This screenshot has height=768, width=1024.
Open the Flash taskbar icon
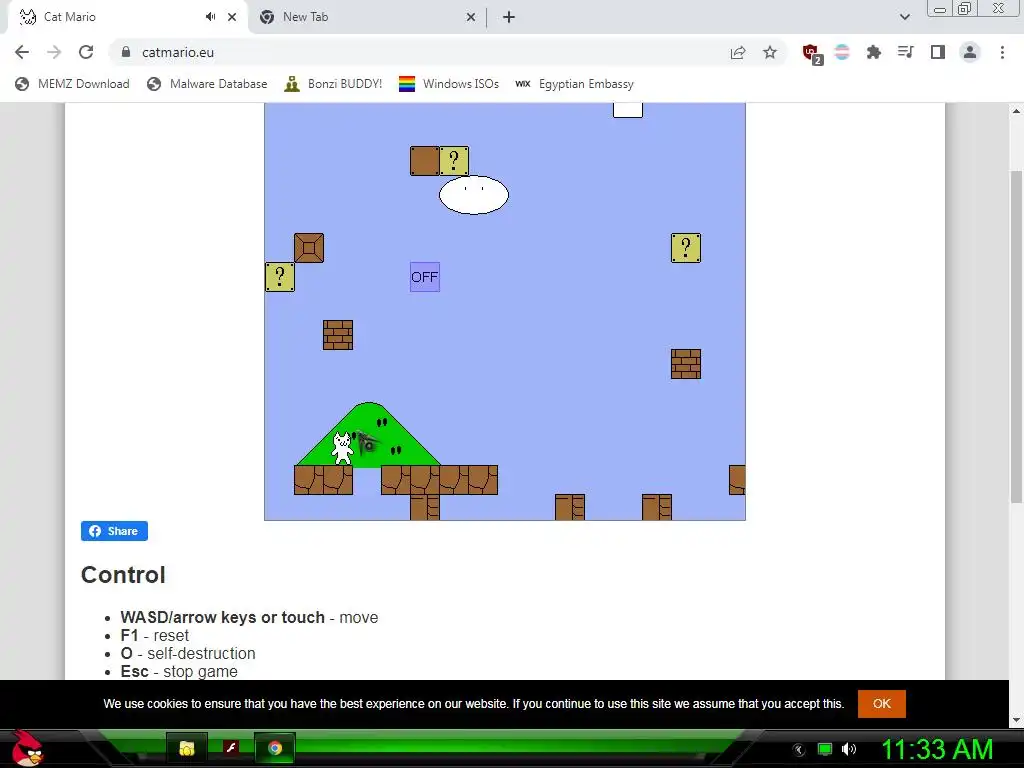[x=231, y=748]
